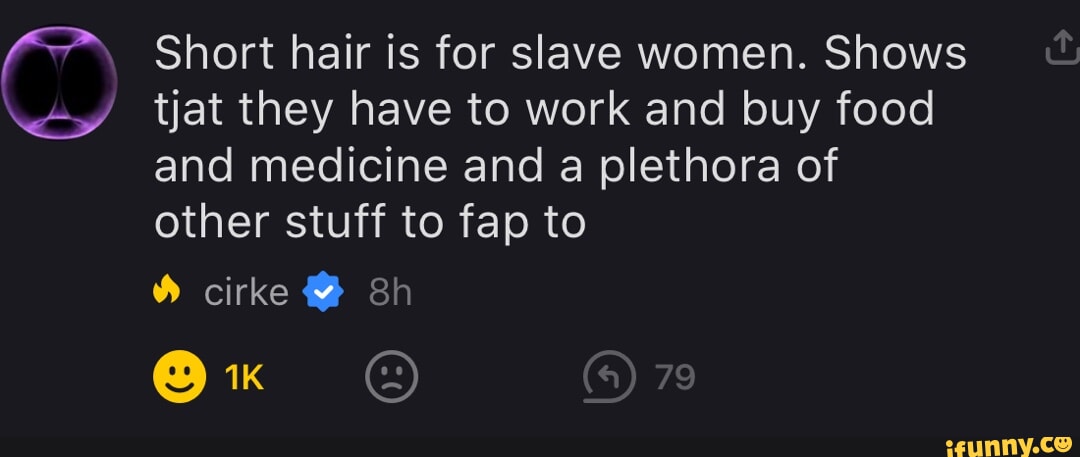Click the yellow fire icon before cirke

click(x=166, y=294)
